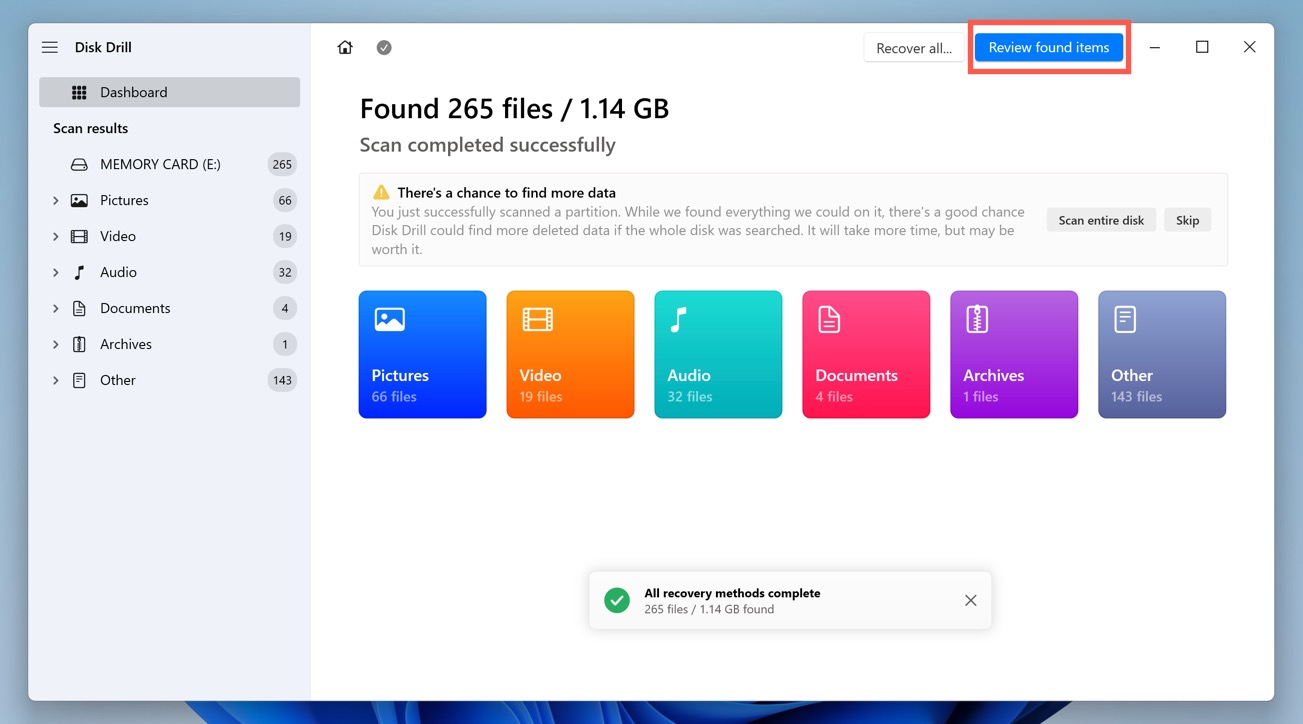1303x724 pixels.
Task: Open the hamburger menu beside Disk Drill
Action: tap(50, 47)
